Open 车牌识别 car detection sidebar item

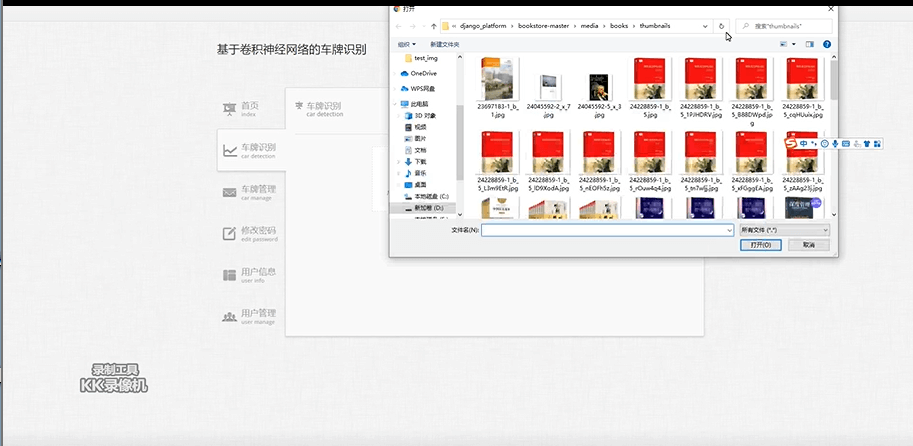(249, 150)
